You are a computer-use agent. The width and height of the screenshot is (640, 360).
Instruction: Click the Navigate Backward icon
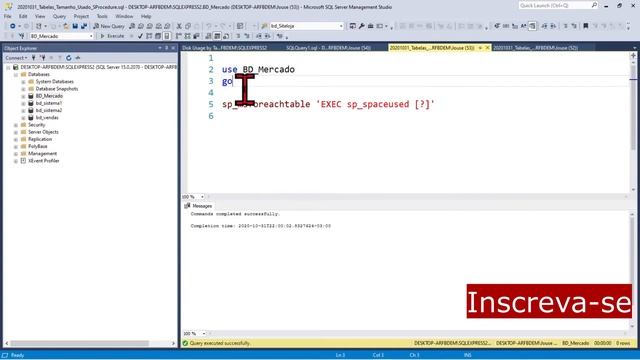pos(13,26)
